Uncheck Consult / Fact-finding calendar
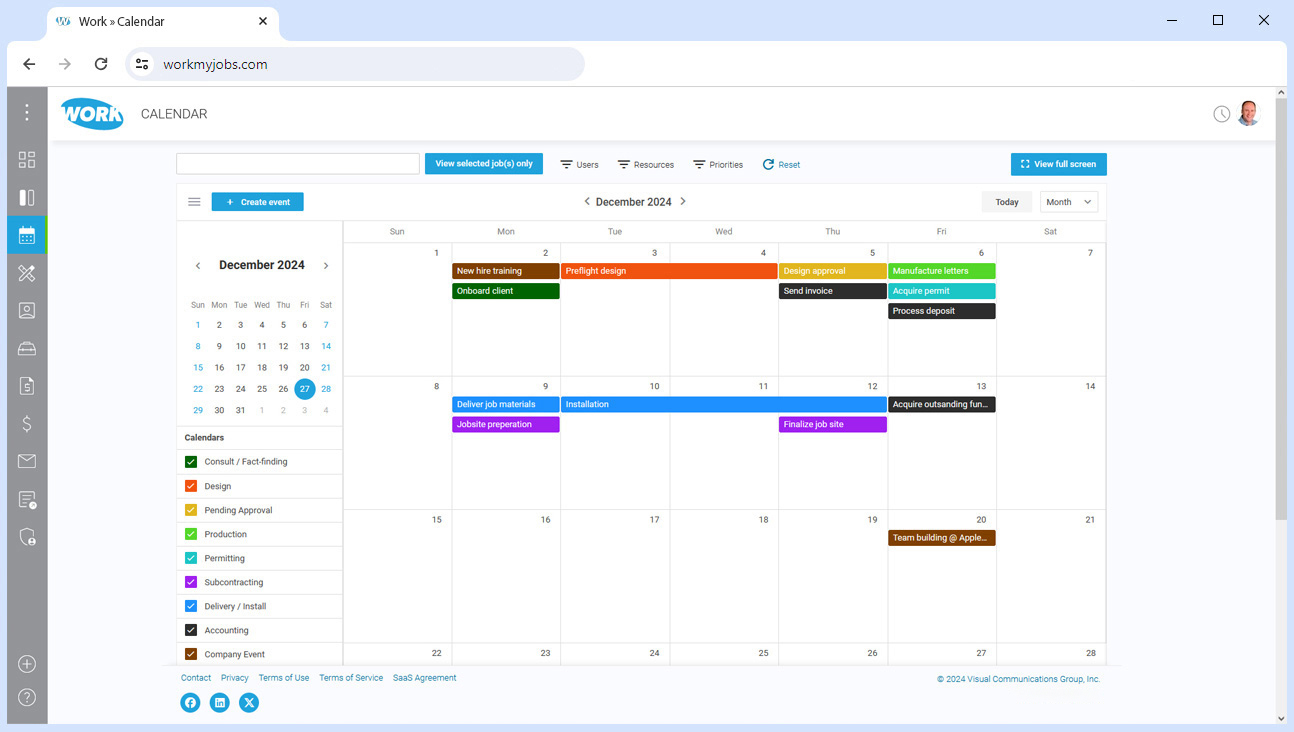 click(191, 462)
